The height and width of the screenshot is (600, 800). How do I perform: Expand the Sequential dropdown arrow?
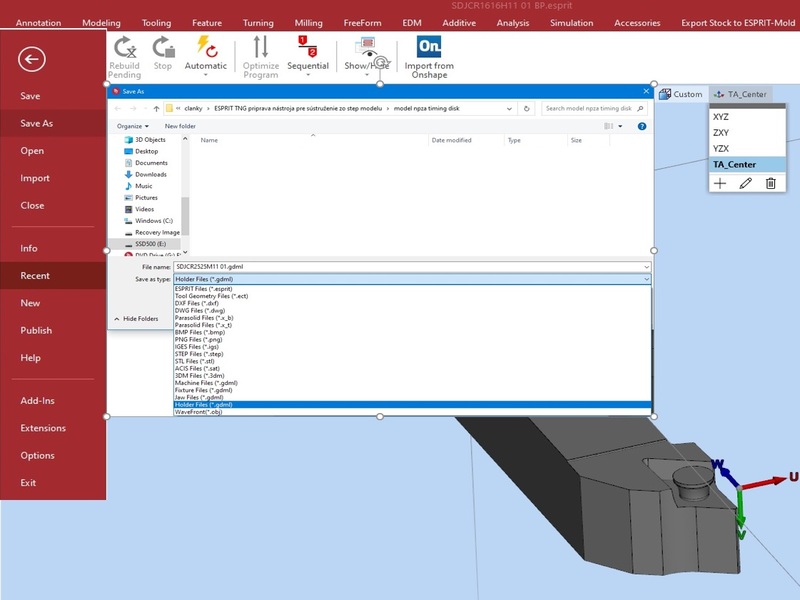pos(308,76)
